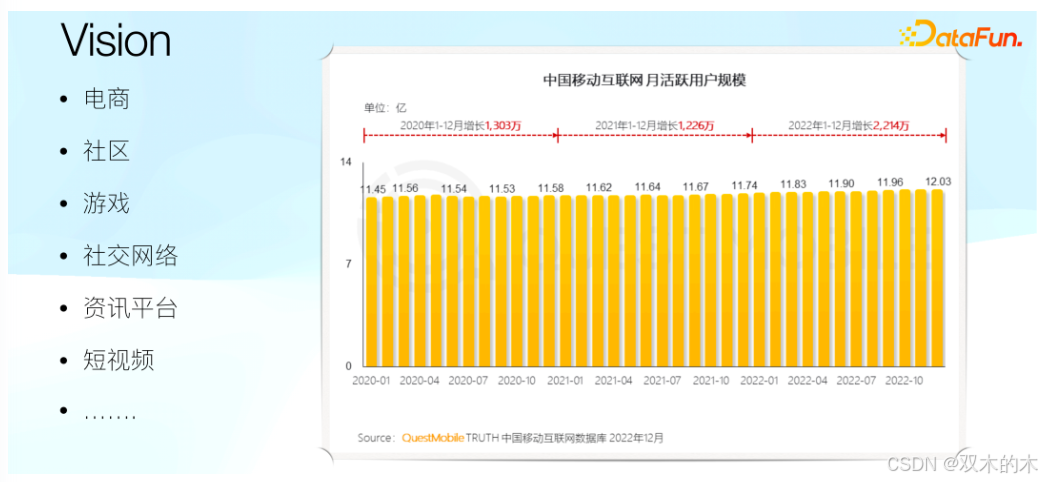
Task: Click the 2022-07 axis label
Action: [x=857, y=382]
